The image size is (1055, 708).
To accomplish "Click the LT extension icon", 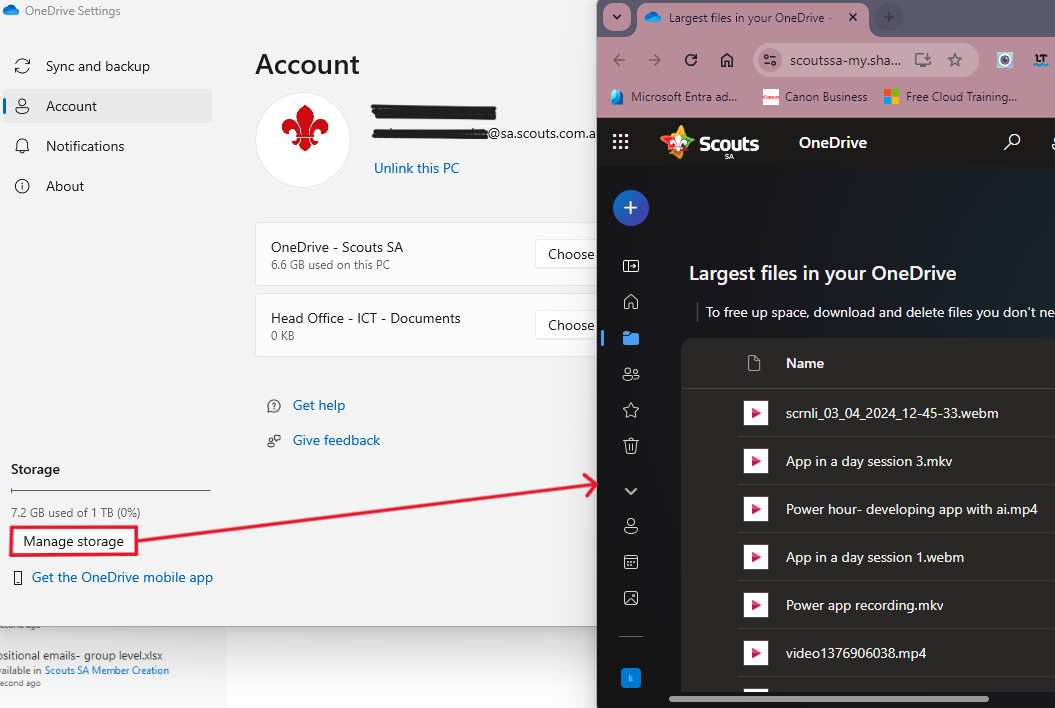I will click(x=1040, y=60).
